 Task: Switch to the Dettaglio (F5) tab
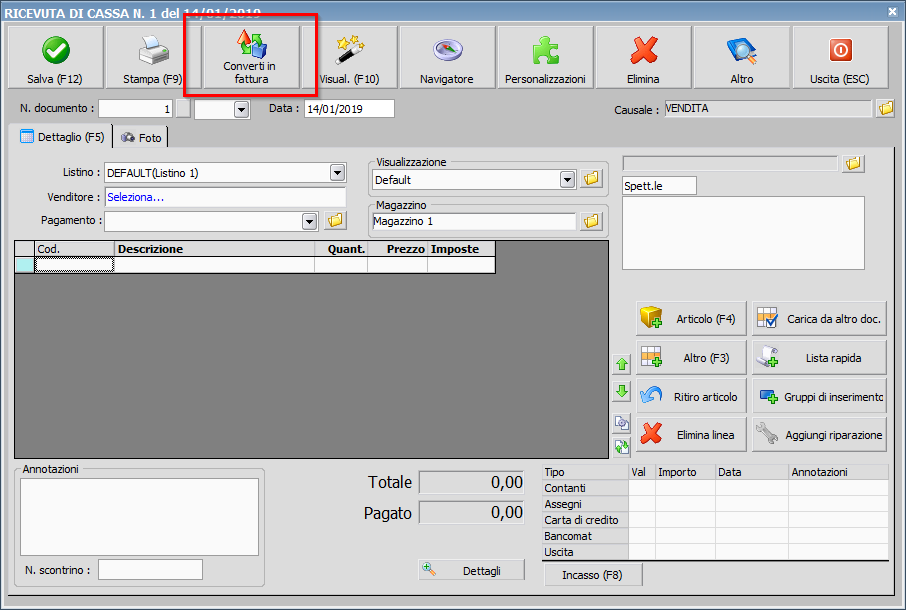point(61,137)
